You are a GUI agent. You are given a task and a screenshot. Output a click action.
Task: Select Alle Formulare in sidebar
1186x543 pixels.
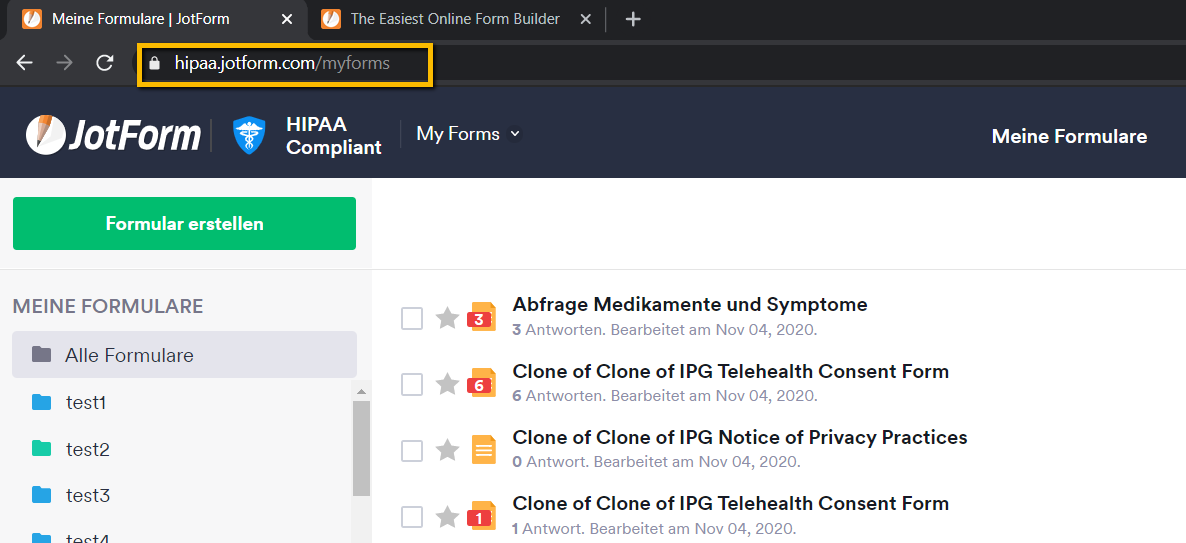(185, 355)
